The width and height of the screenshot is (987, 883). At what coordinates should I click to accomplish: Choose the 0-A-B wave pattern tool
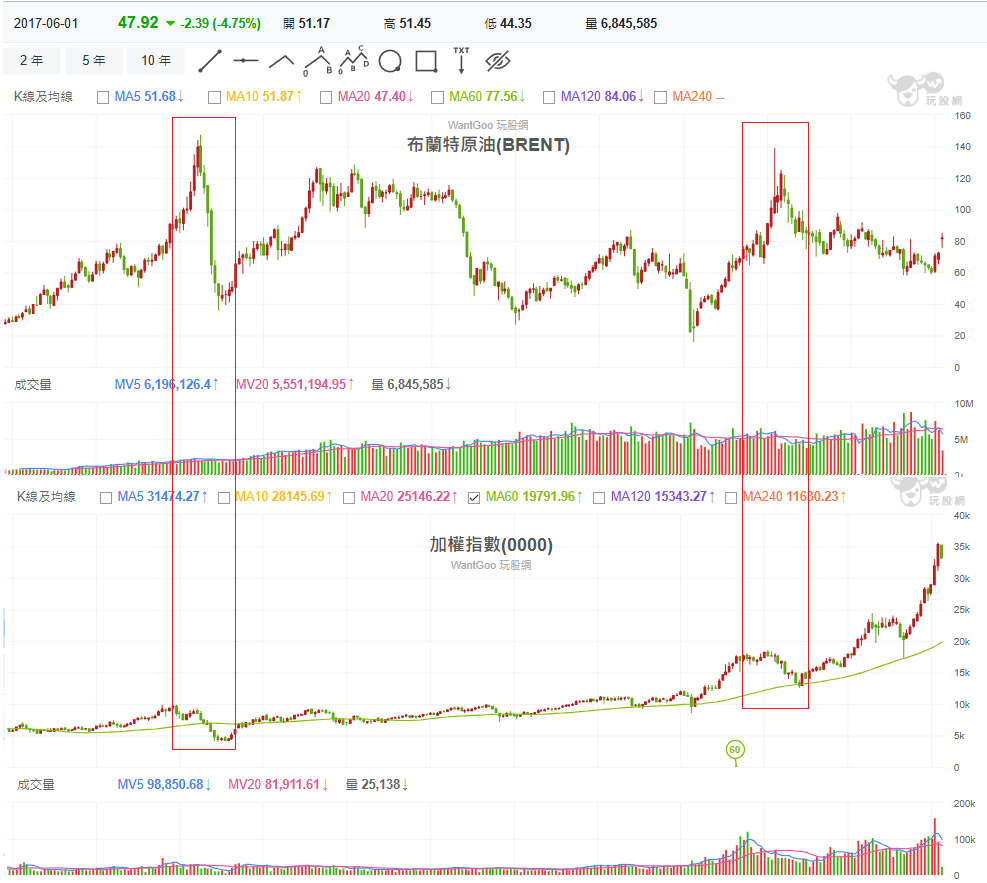pos(320,61)
